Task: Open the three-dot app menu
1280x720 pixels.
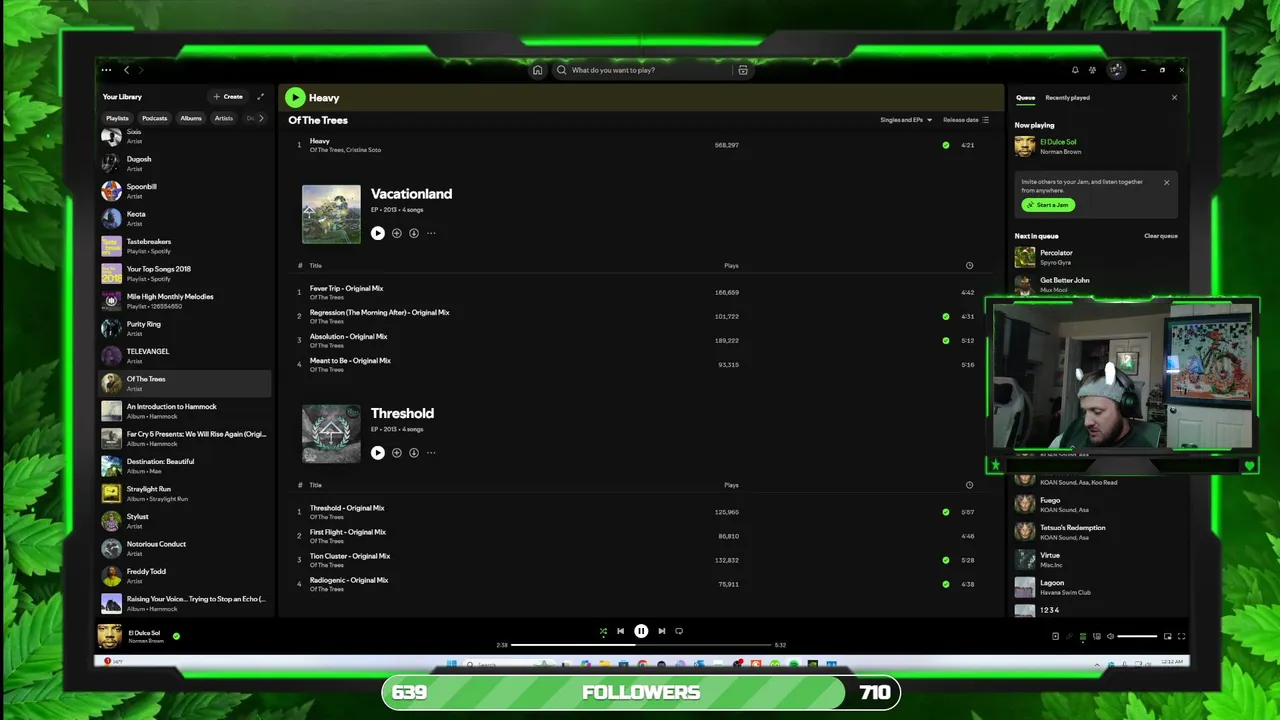Action: pyautogui.click(x=106, y=70)
